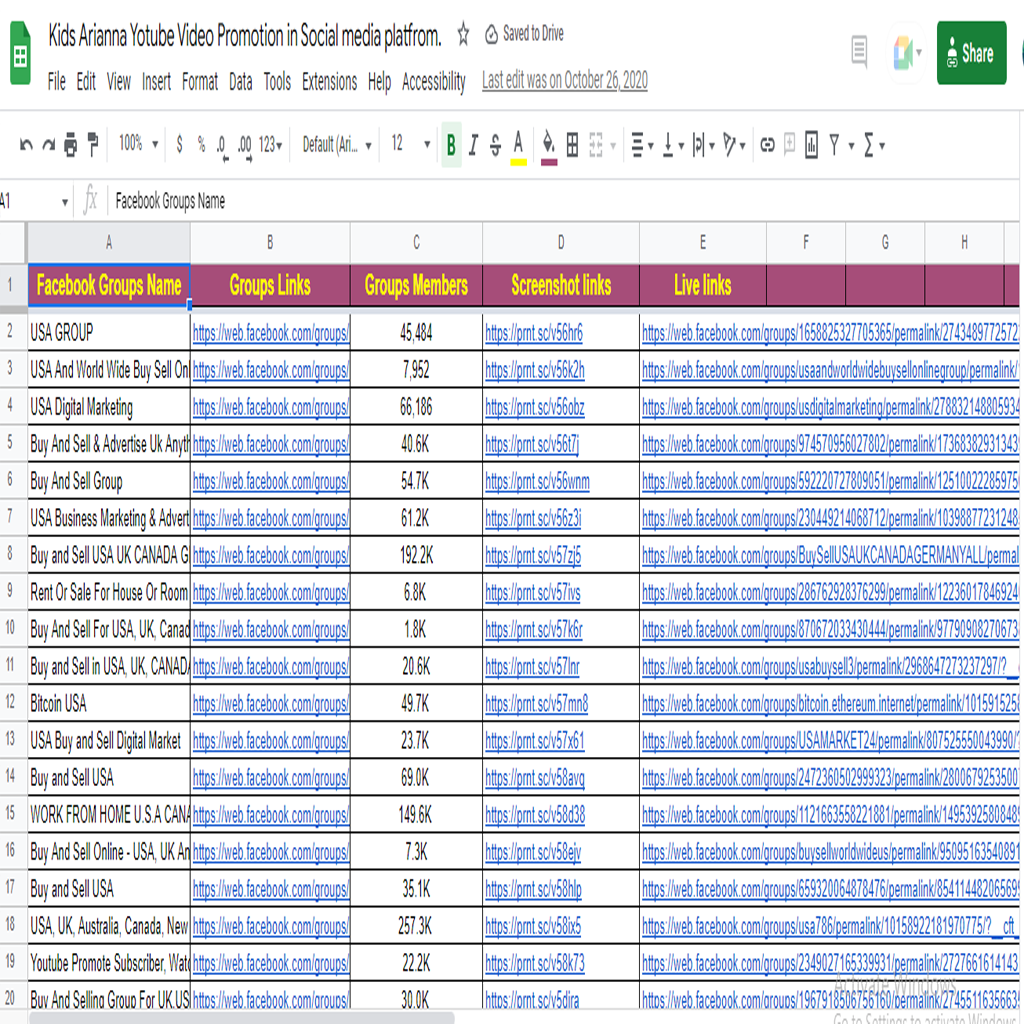1024x1024 pixels.
Task: Click the Insert chart icon
Action: 811,144
